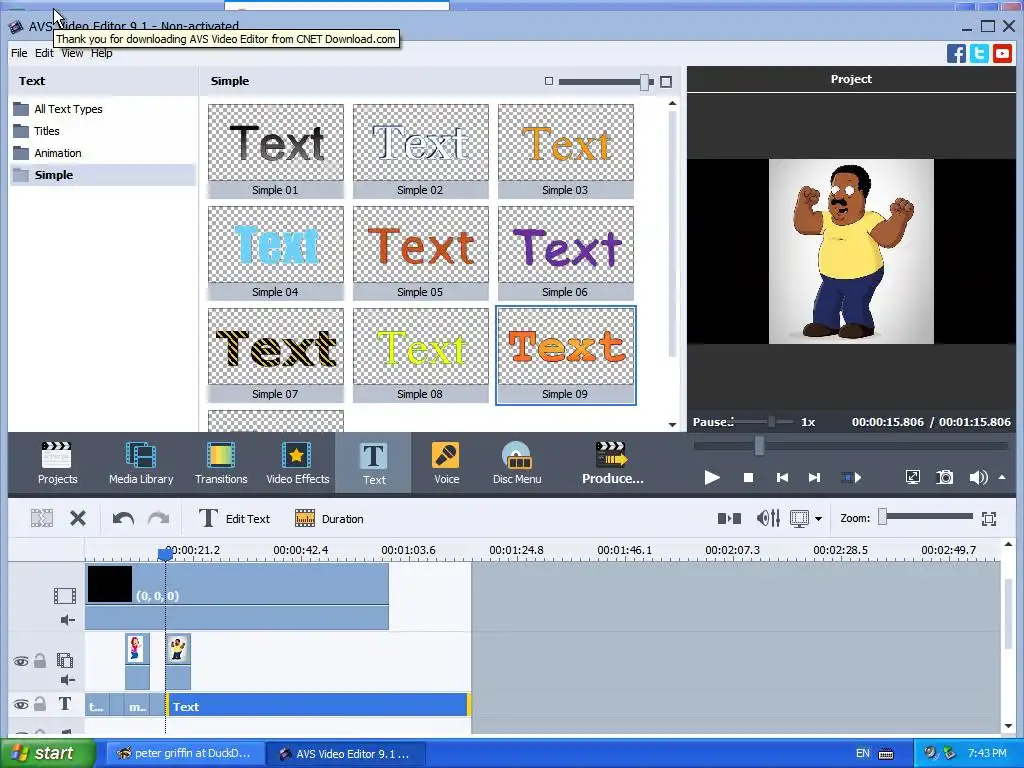Open the audio mixer icon

point(768,519)
